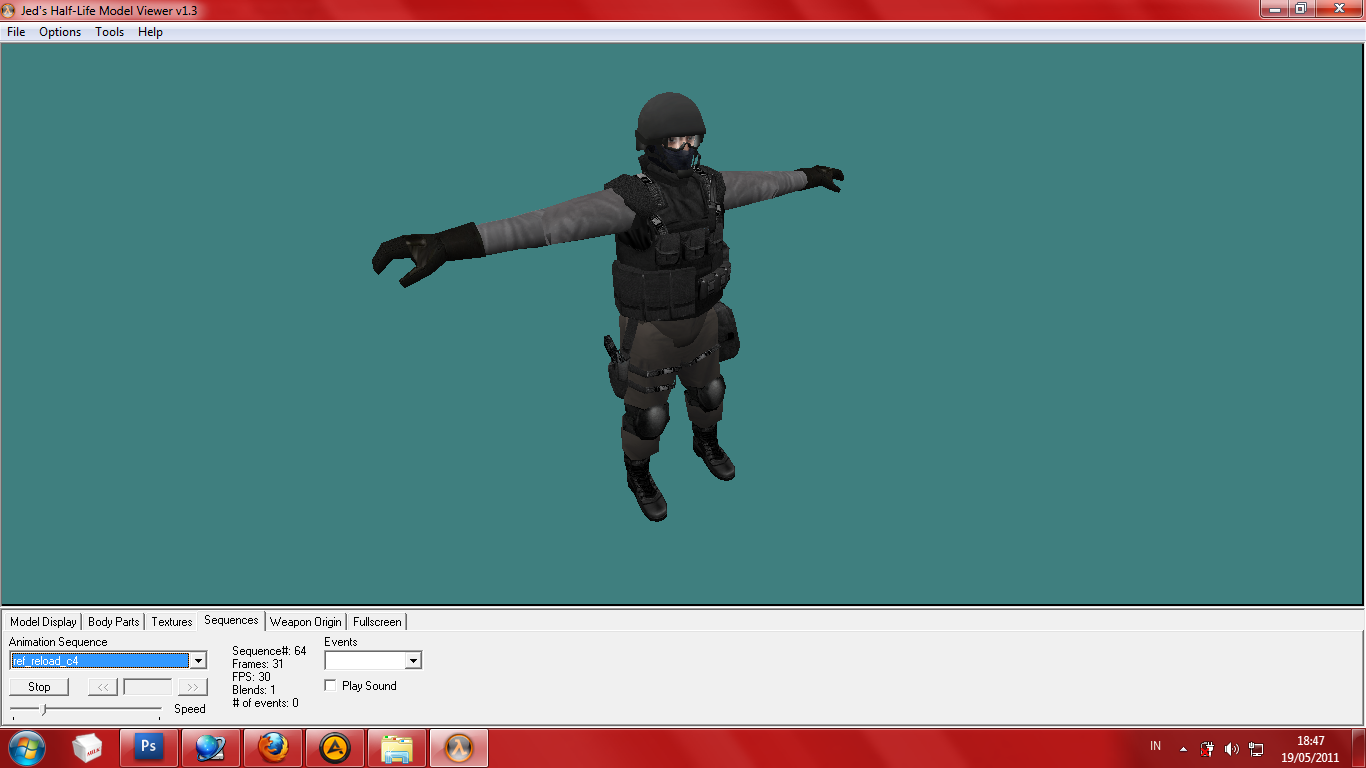
Task: Switch to the Textures tab
Action: tap(172, 622)
